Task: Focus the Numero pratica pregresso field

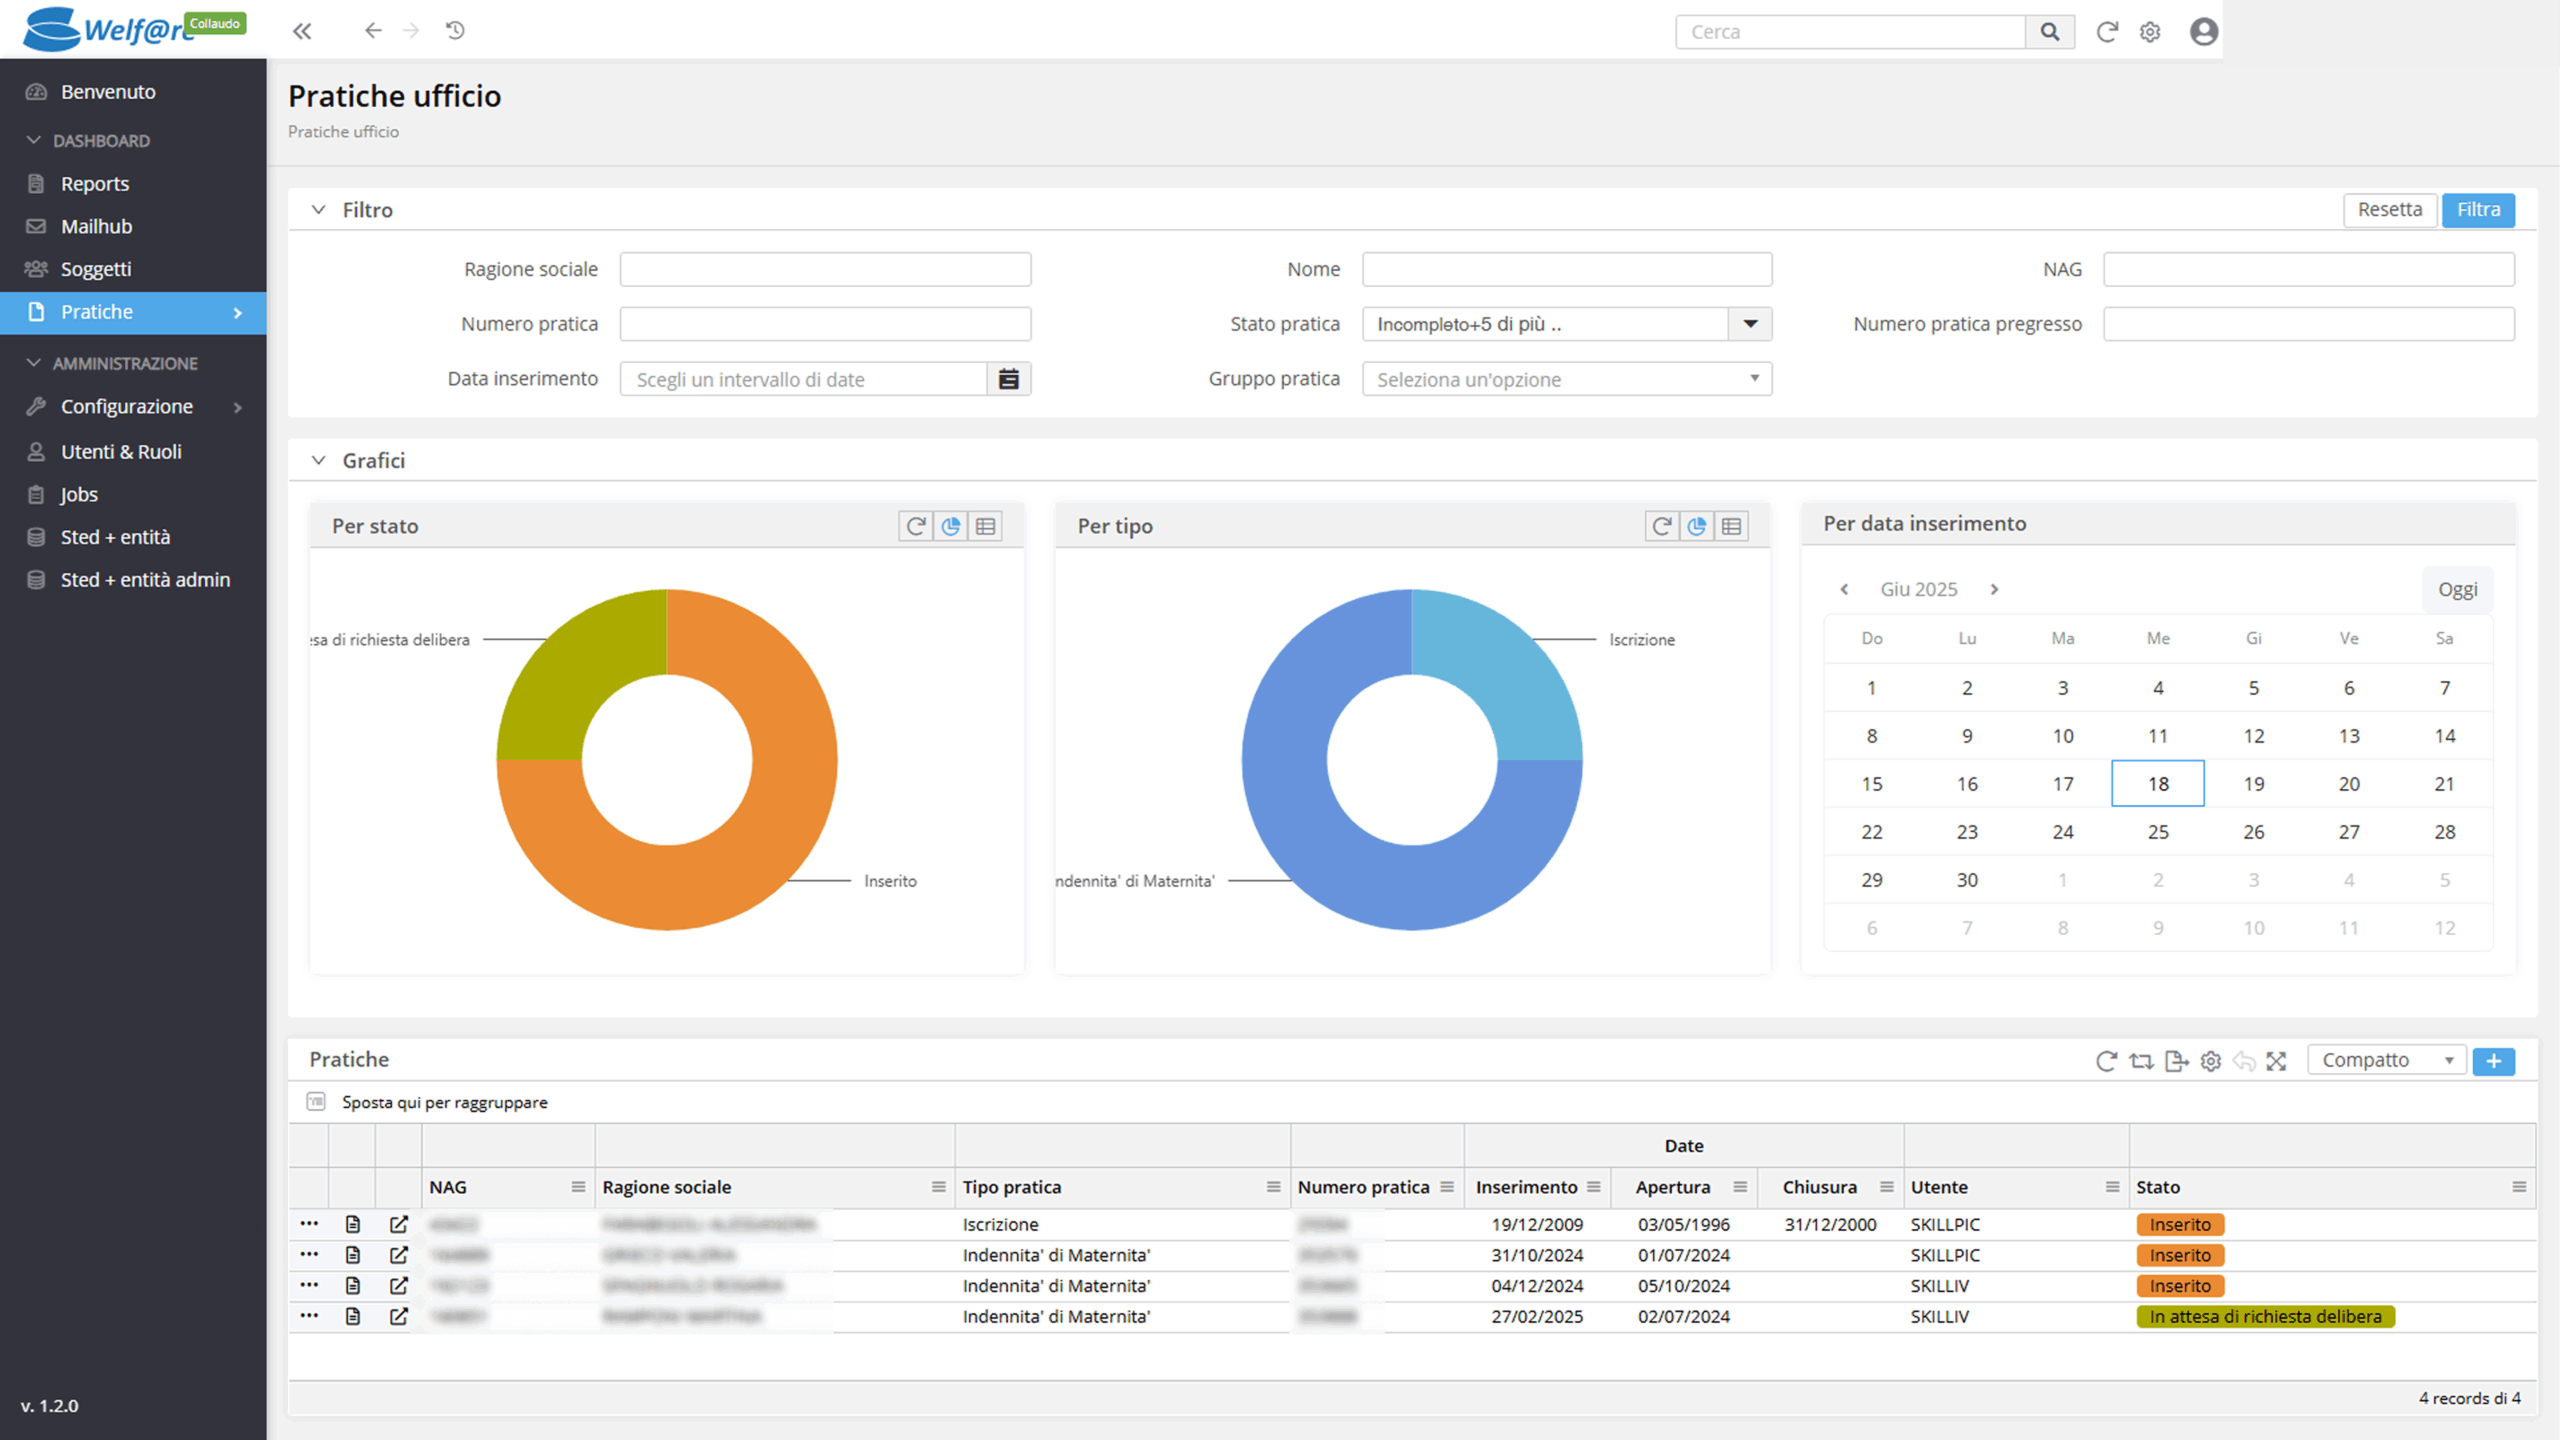Action: coord(2309,324)
